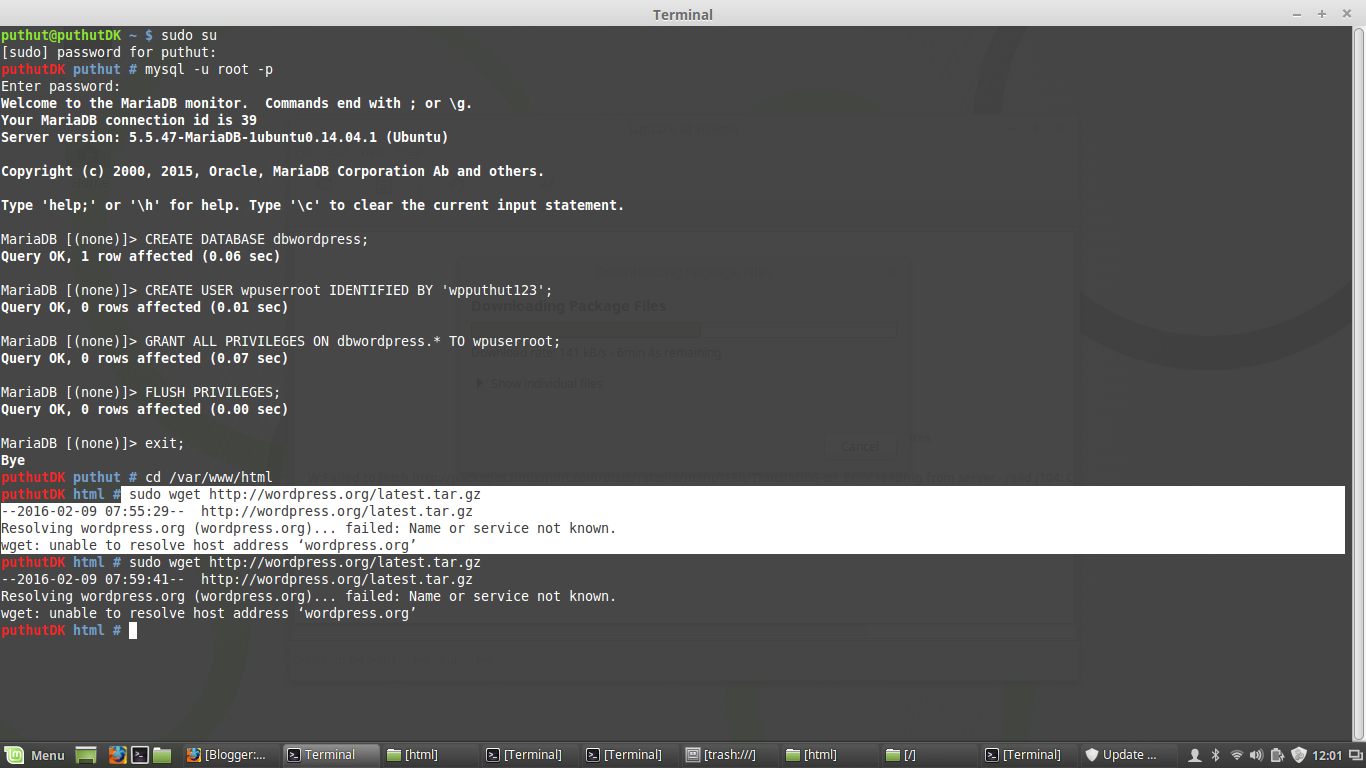Click the workspace switcher at far right
The image size is (1366, 768).
(1357, 755)
